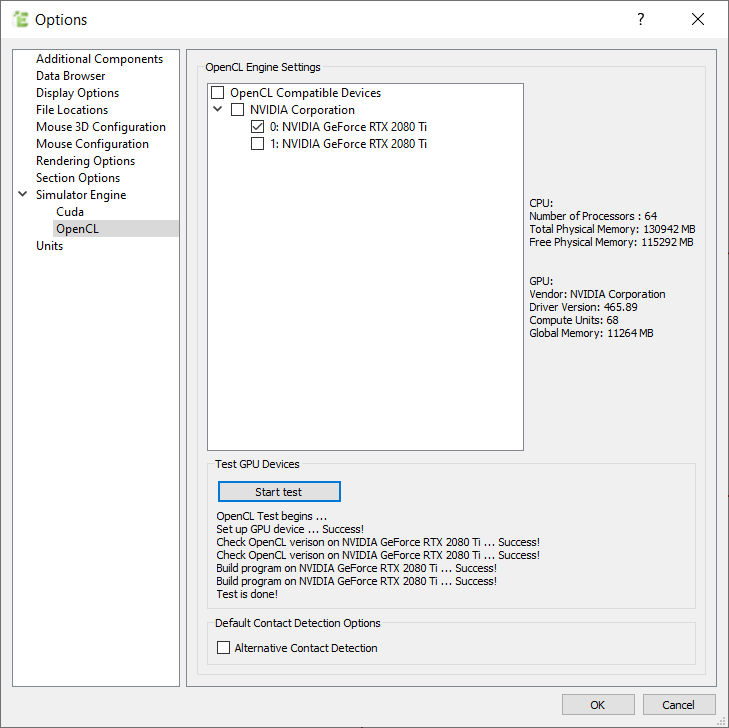Select Data Browser in the options list
Screen dimensions: 729x728
(x=70, y=76)
